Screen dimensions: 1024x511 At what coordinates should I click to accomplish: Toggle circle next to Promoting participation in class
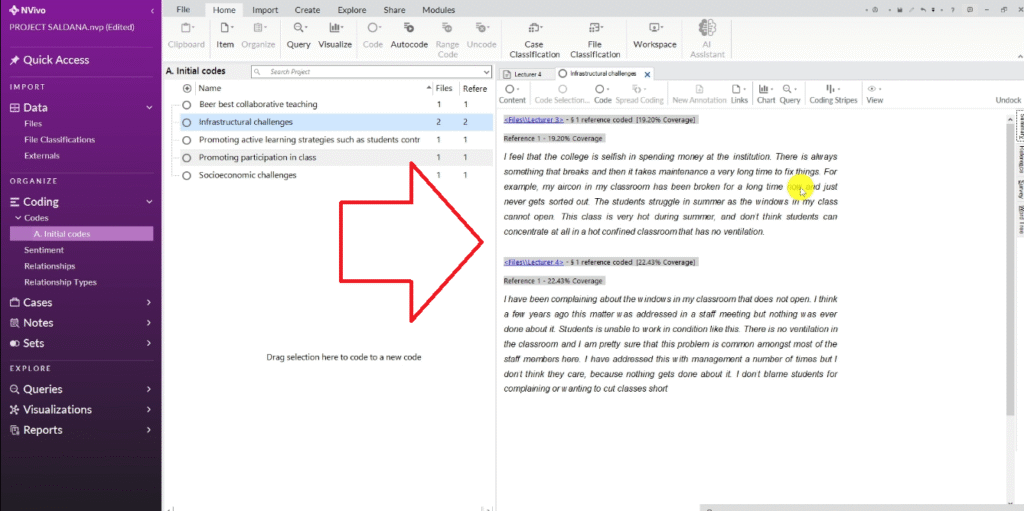tap(187, 157)
